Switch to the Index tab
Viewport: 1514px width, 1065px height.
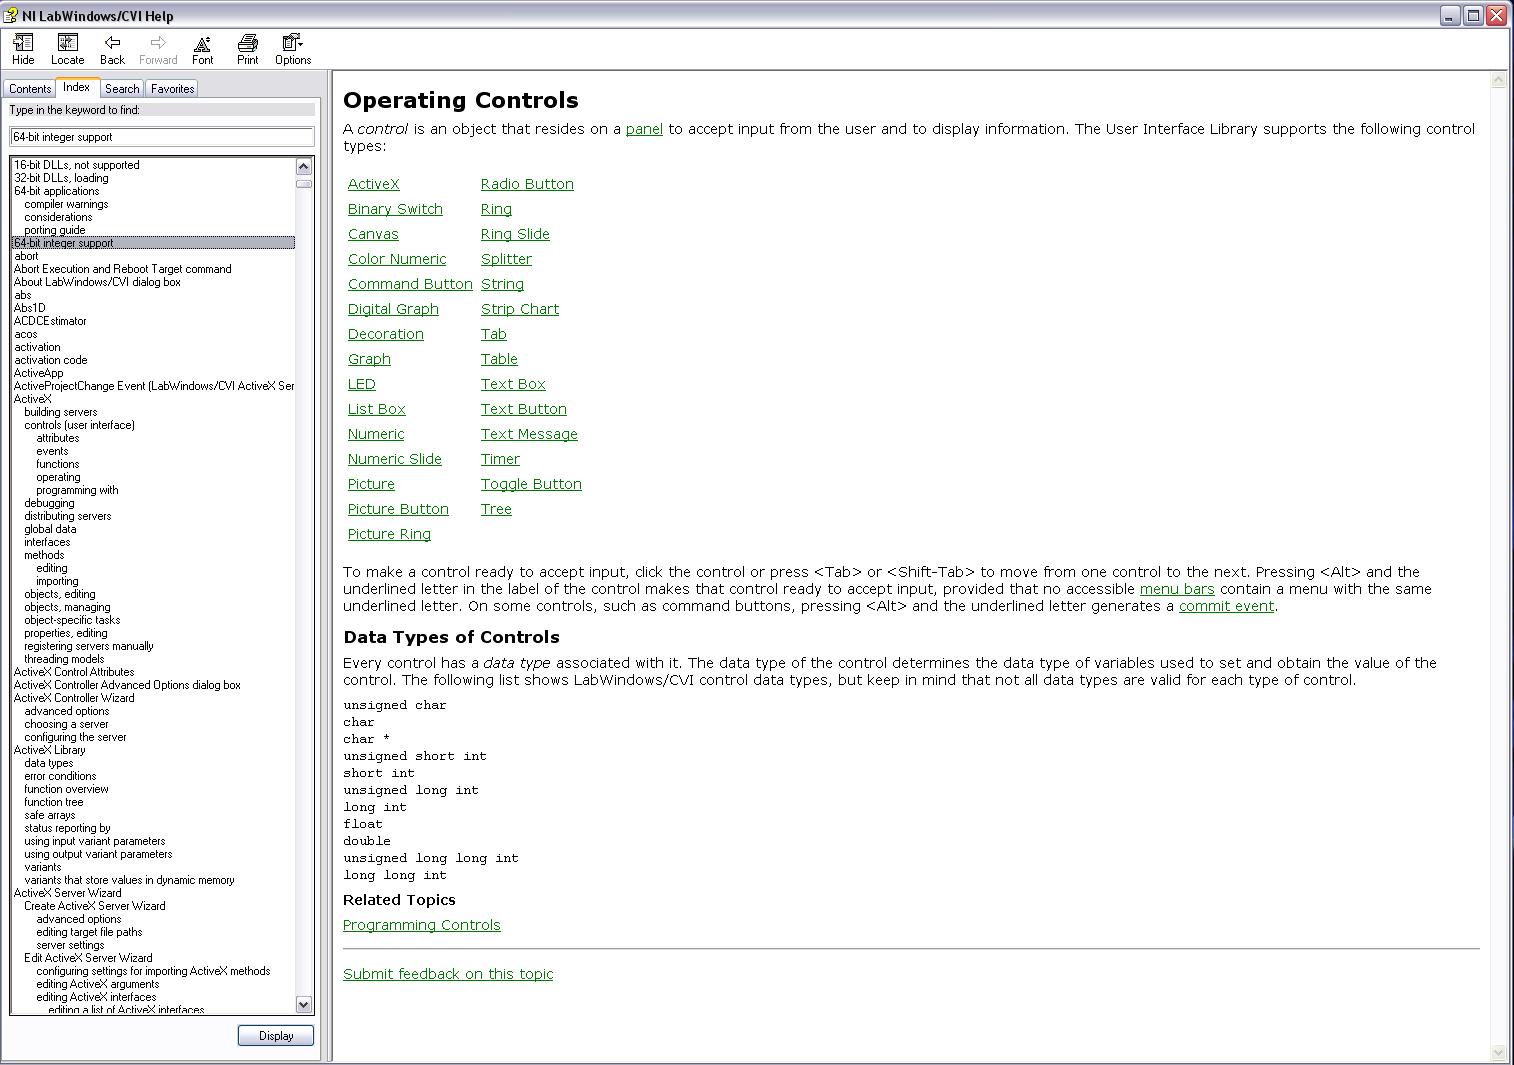pos(77,87)
